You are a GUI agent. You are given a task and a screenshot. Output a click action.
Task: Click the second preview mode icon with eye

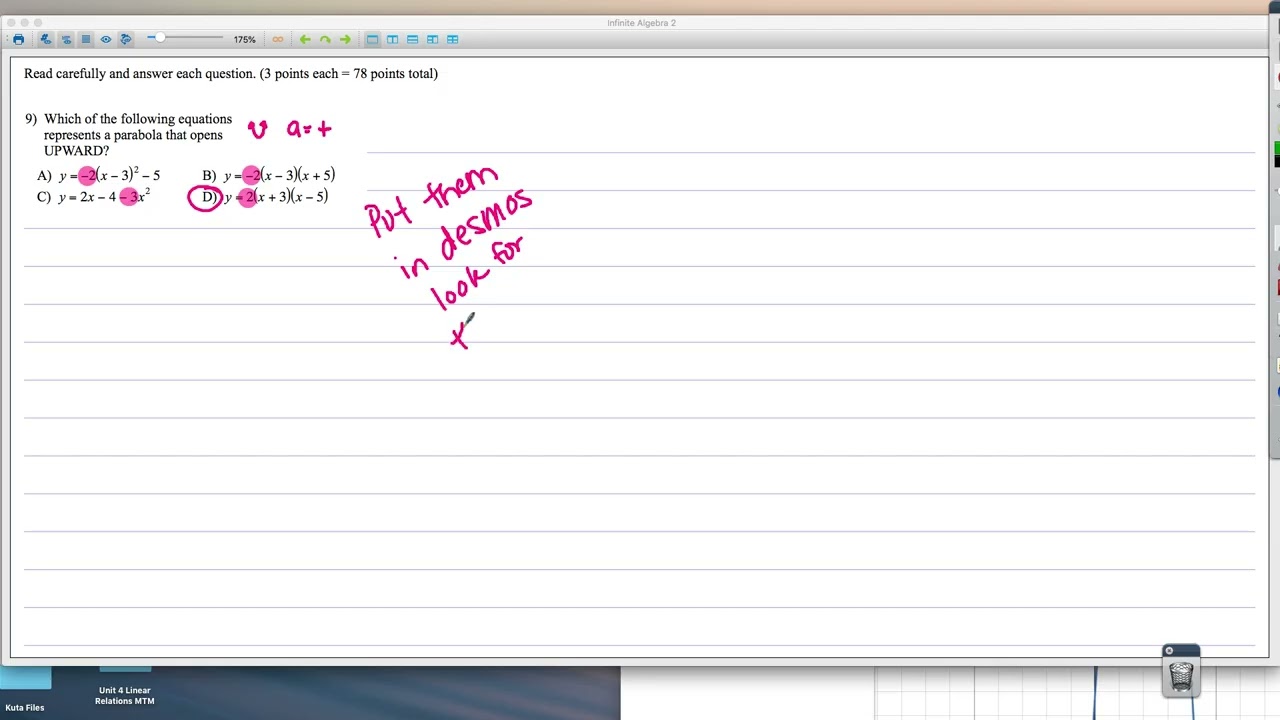[66, 40]
